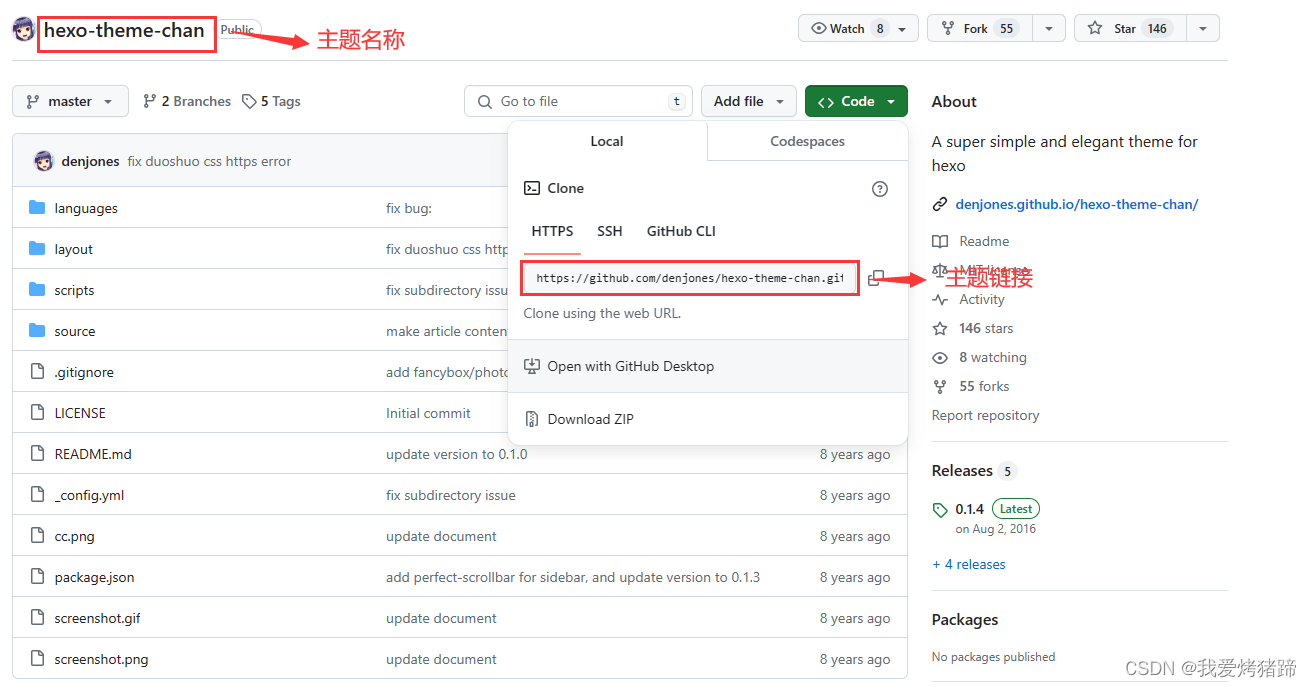Open the .gitignore file
Viewport: 1312px width, 687px height.
(x=84, y=372)
